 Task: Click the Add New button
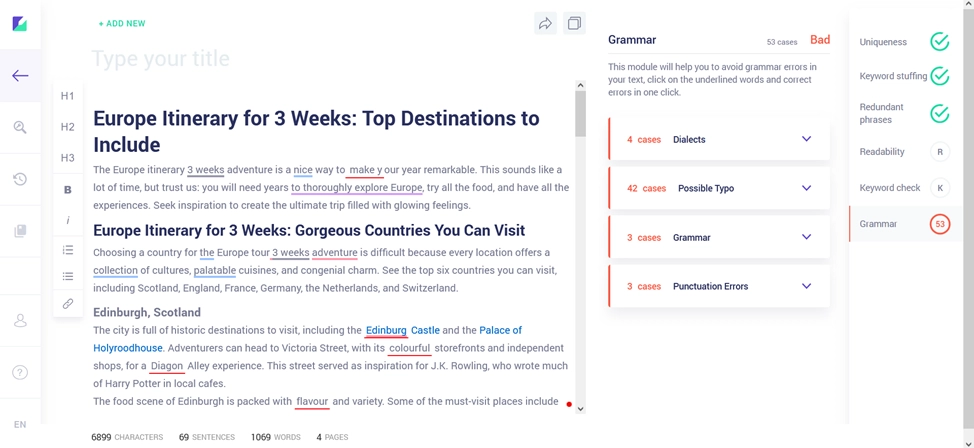(x=122, y=24)
